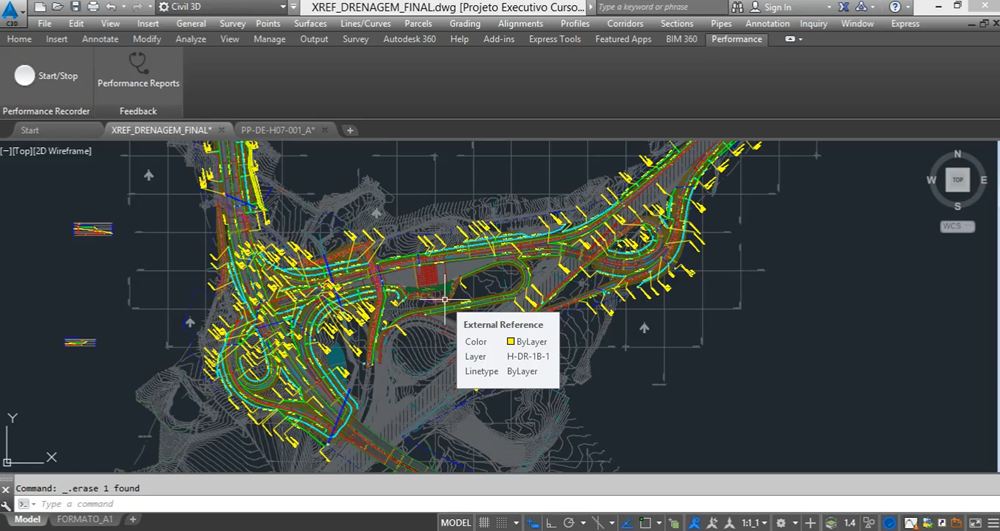This screenshot has height=531, width=1000.
Task: Click the Help question mark icon
Action: pos(895,7)
